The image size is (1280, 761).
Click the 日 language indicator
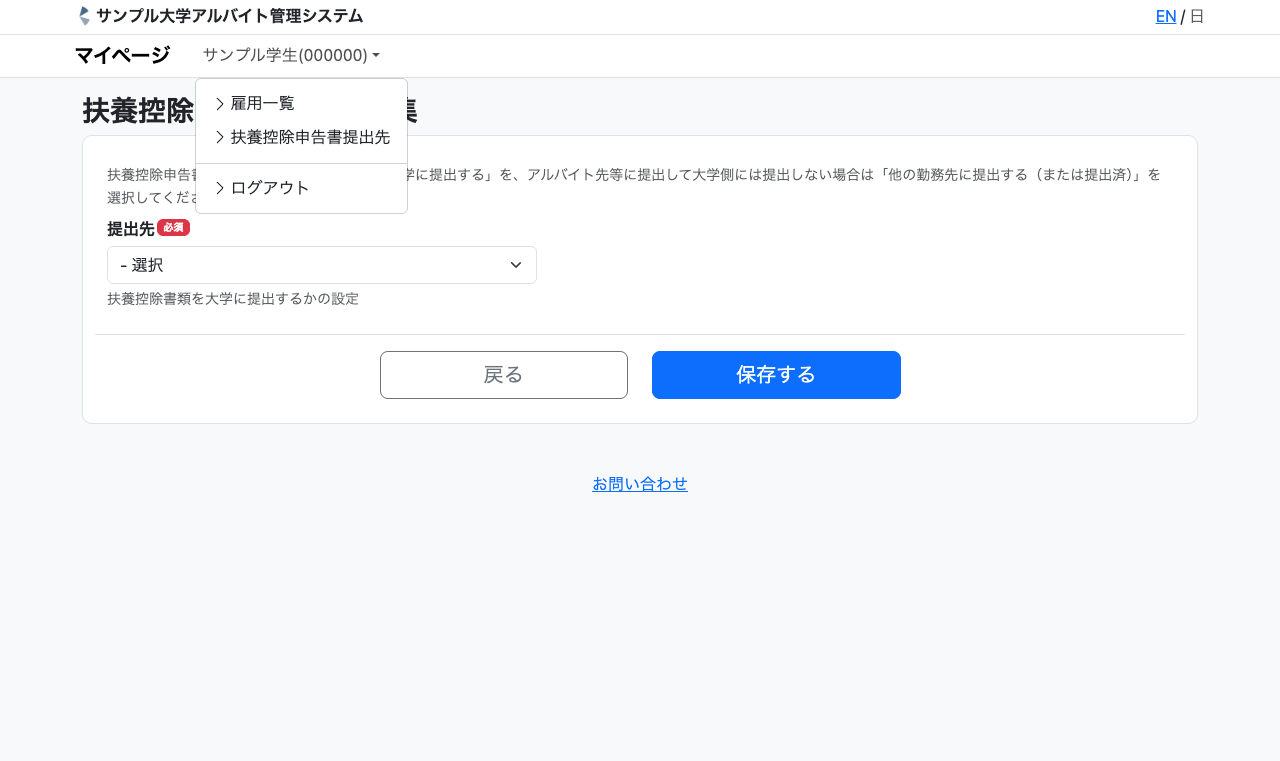tap(1197, 16)
